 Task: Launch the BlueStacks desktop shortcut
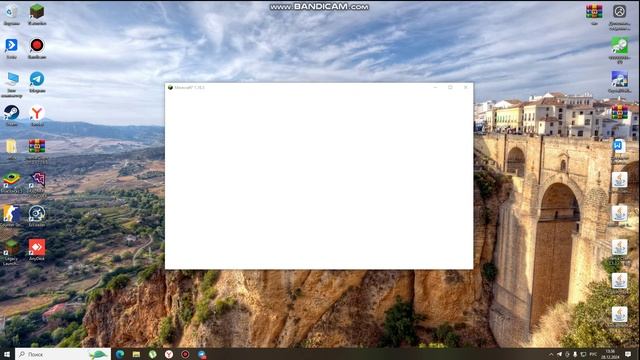coord(11,180)
